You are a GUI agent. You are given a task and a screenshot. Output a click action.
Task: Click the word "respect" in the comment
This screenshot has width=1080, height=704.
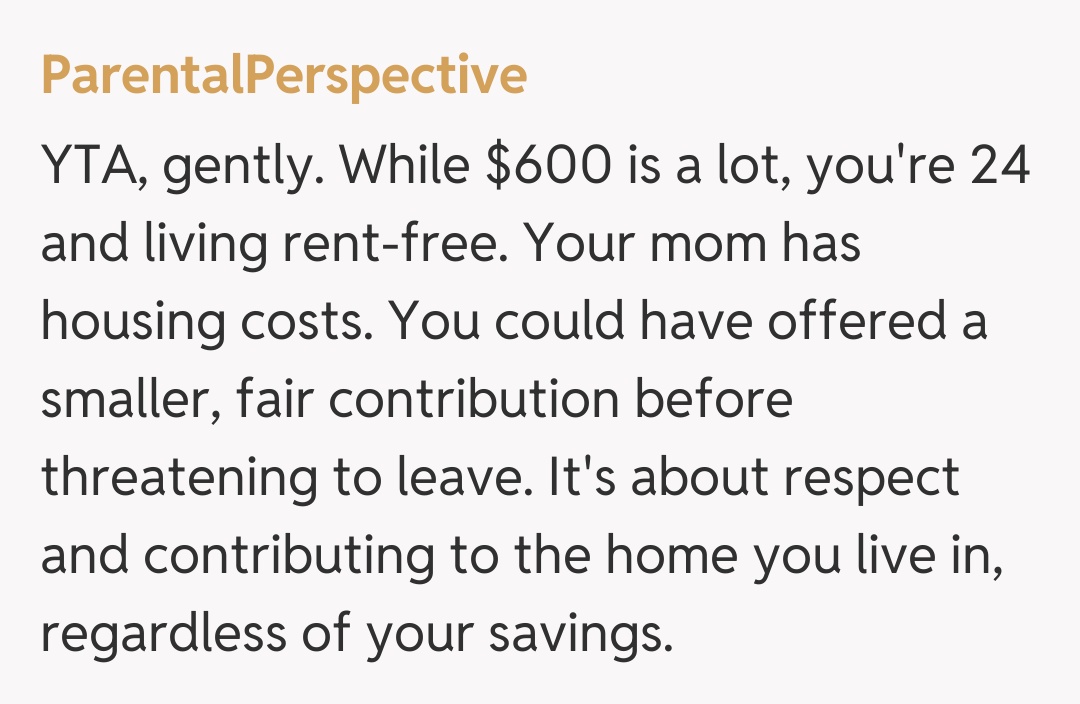point(870,479)
